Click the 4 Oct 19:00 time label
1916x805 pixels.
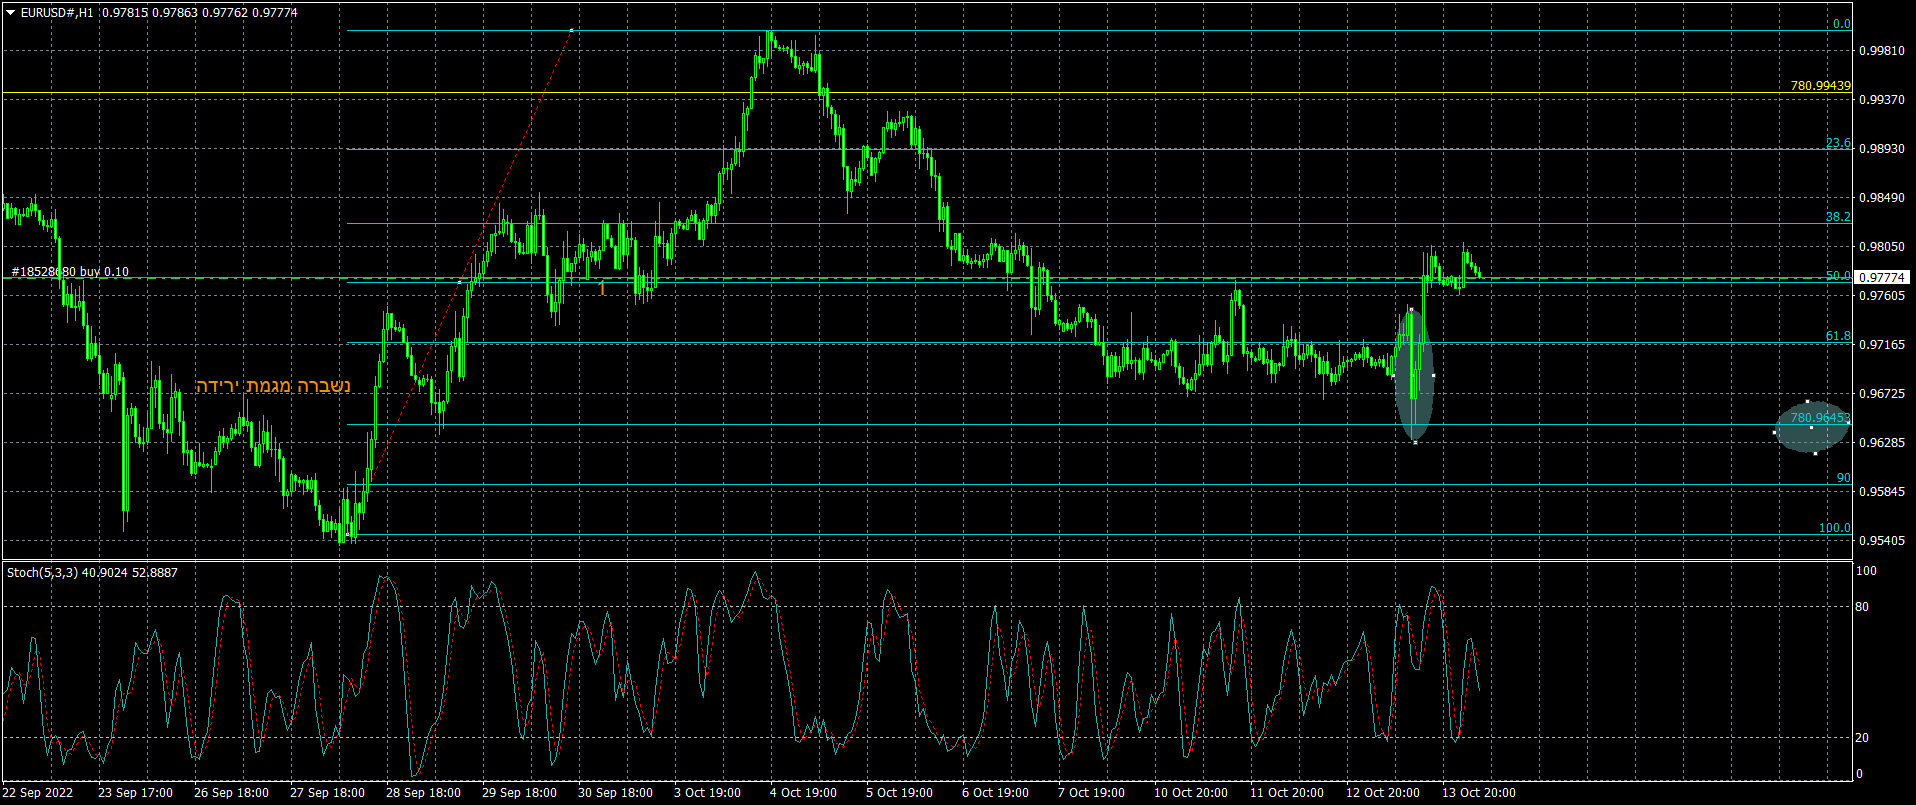tap(803, 793)
